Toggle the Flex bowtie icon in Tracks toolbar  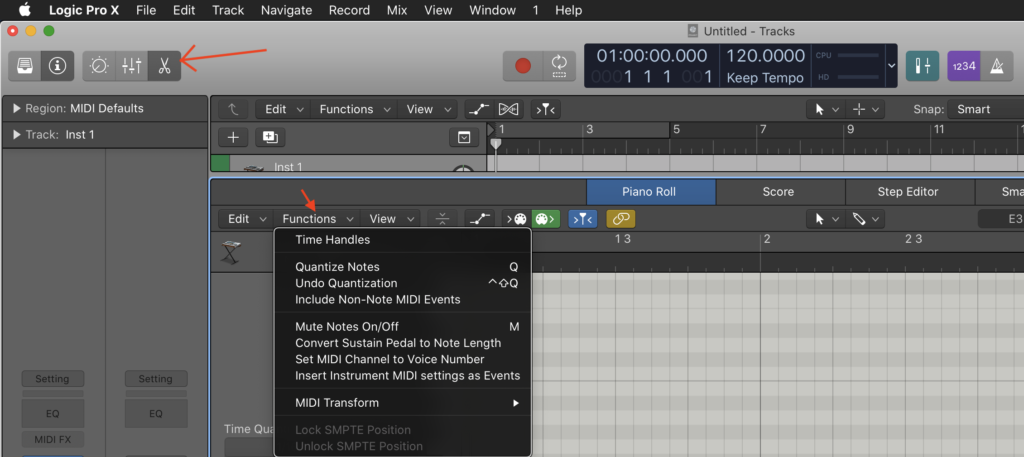click(509, 109)
